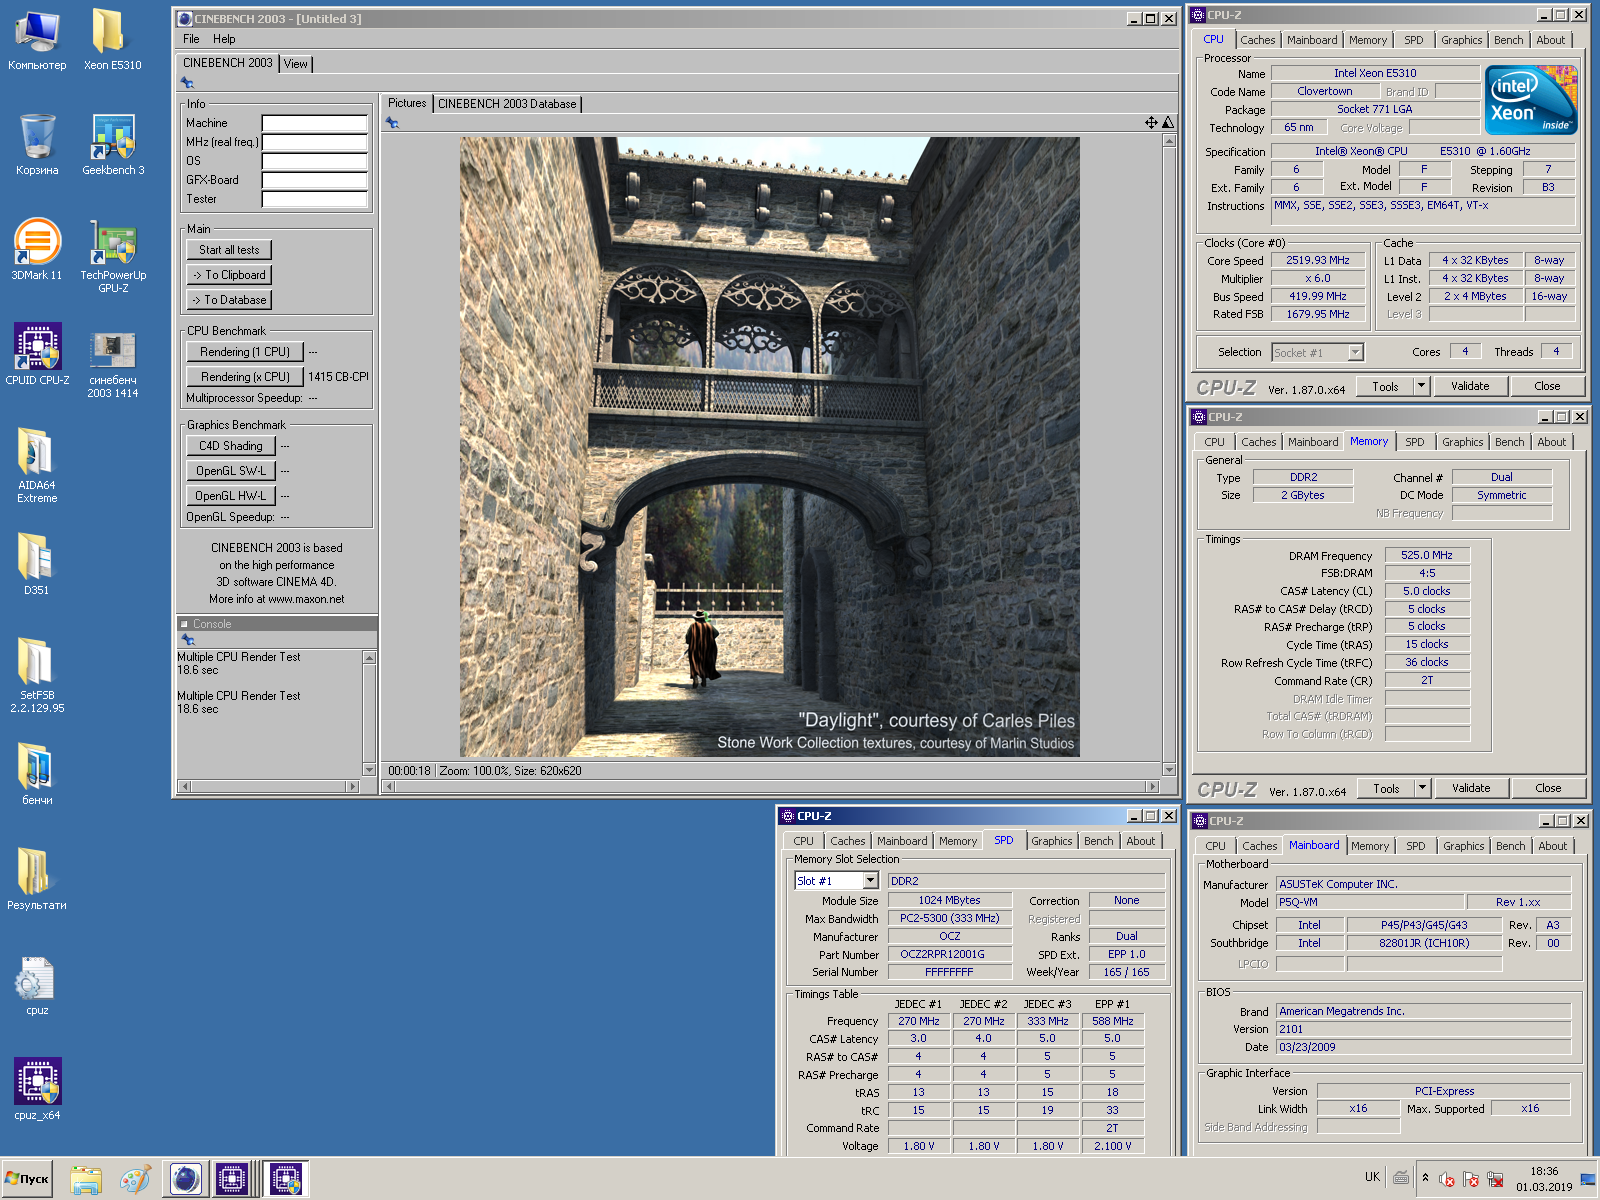The width and height of the screenshot is (1600, 1200).
Task: Select the CPUID CPU-Z desktop shortcut
Action: 37,356
